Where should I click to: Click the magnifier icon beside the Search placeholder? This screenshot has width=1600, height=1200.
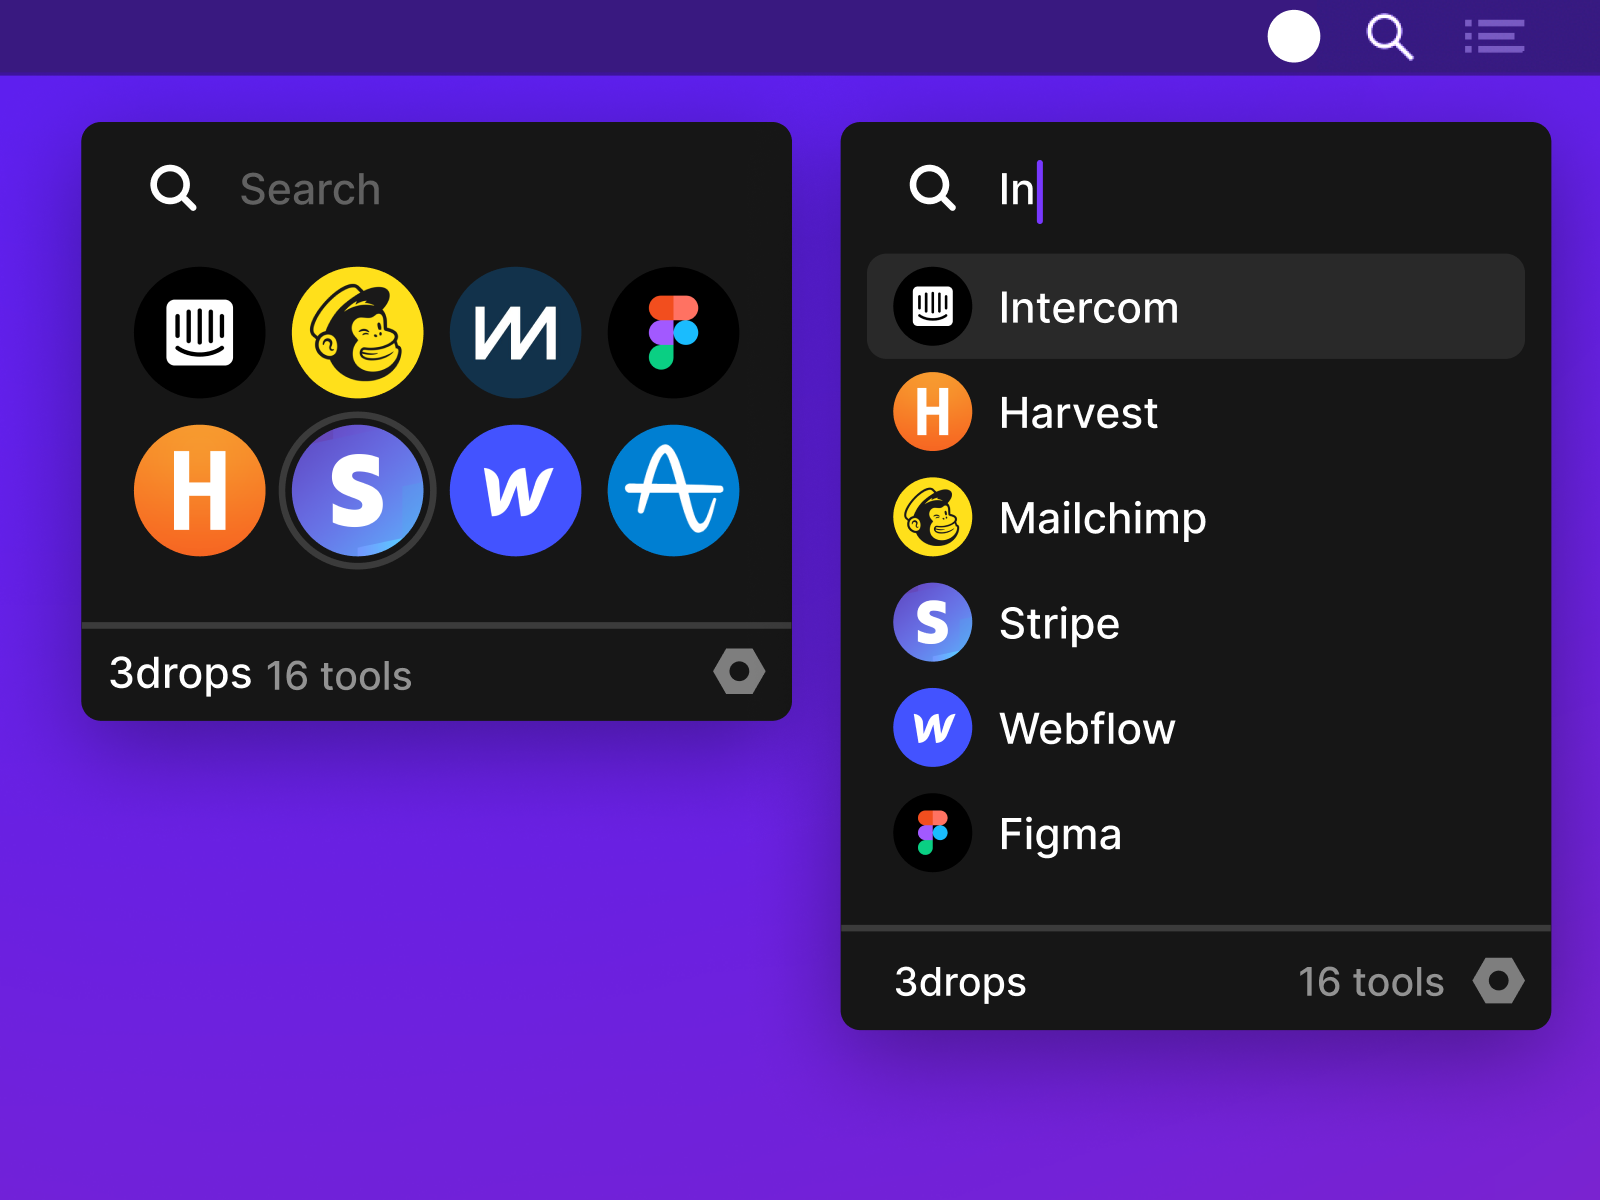point(173,188)
